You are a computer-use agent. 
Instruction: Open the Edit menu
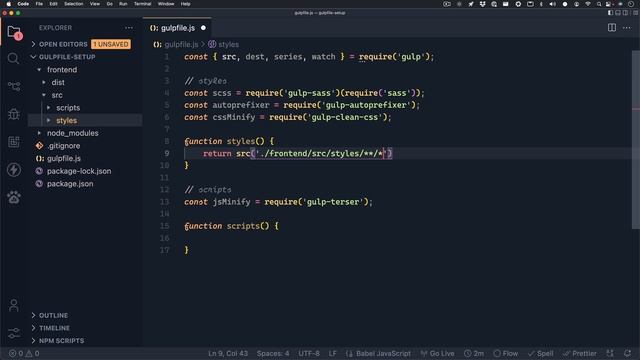(53, 4)
